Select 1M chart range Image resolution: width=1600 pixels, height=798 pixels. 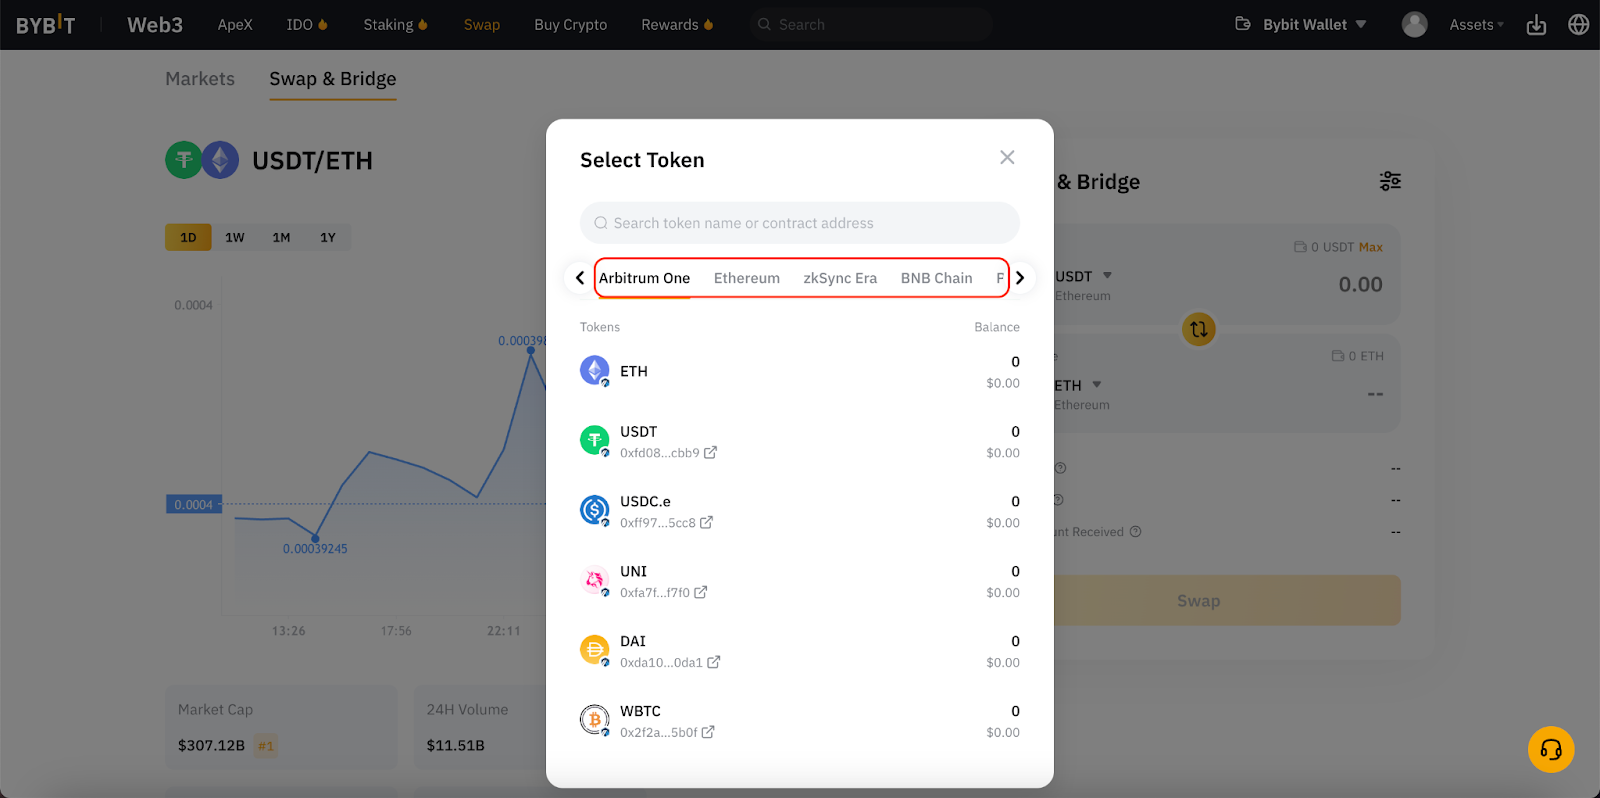[282, 237]
